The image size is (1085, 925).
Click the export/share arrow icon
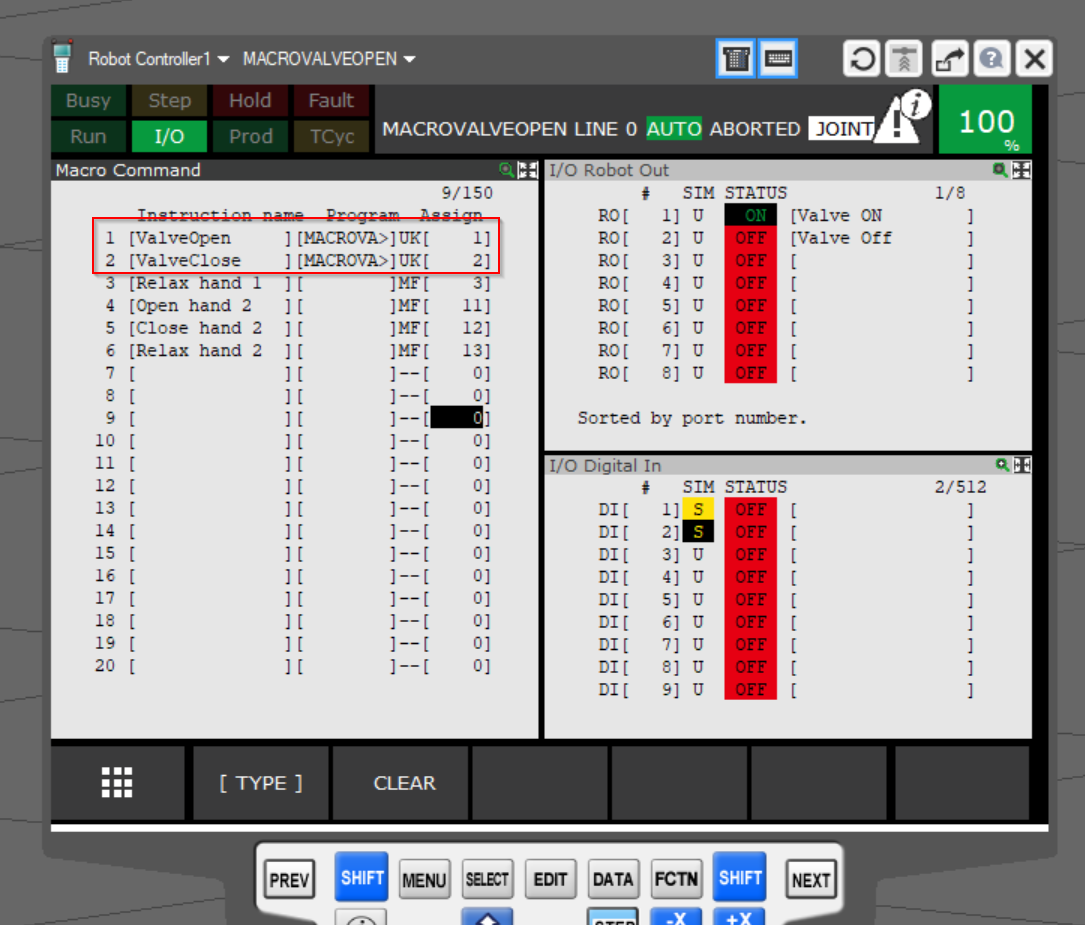pyautogui.click(x=949, y=59)
